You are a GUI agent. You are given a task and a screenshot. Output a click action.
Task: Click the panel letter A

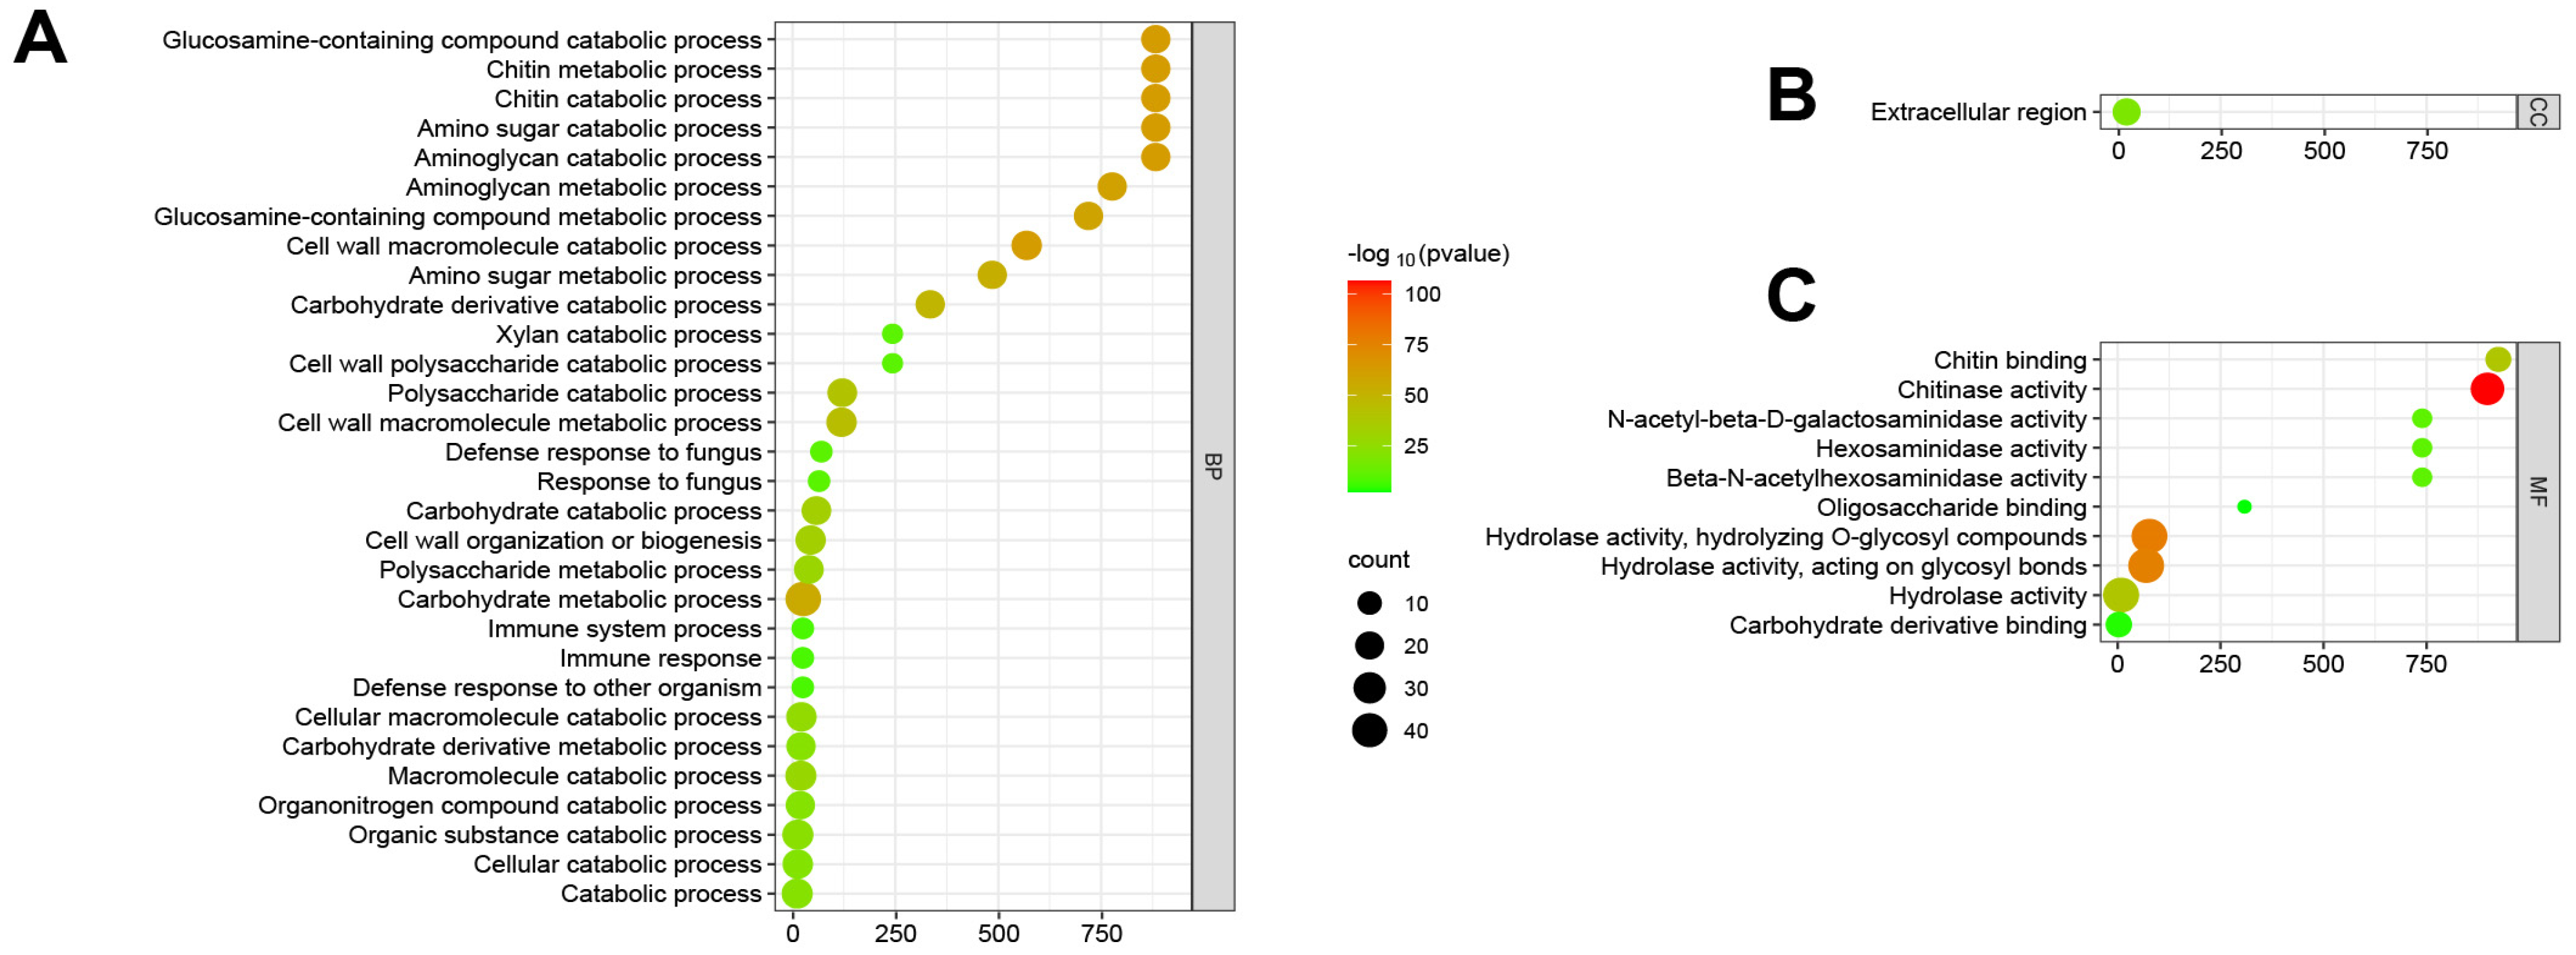coord(40,38)
